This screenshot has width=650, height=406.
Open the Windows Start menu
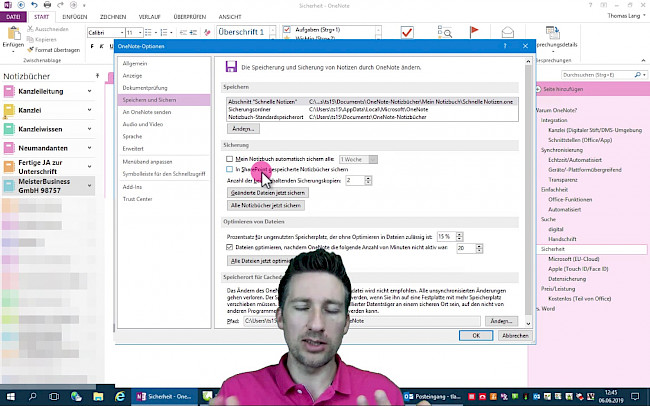[x=10, y=396]
